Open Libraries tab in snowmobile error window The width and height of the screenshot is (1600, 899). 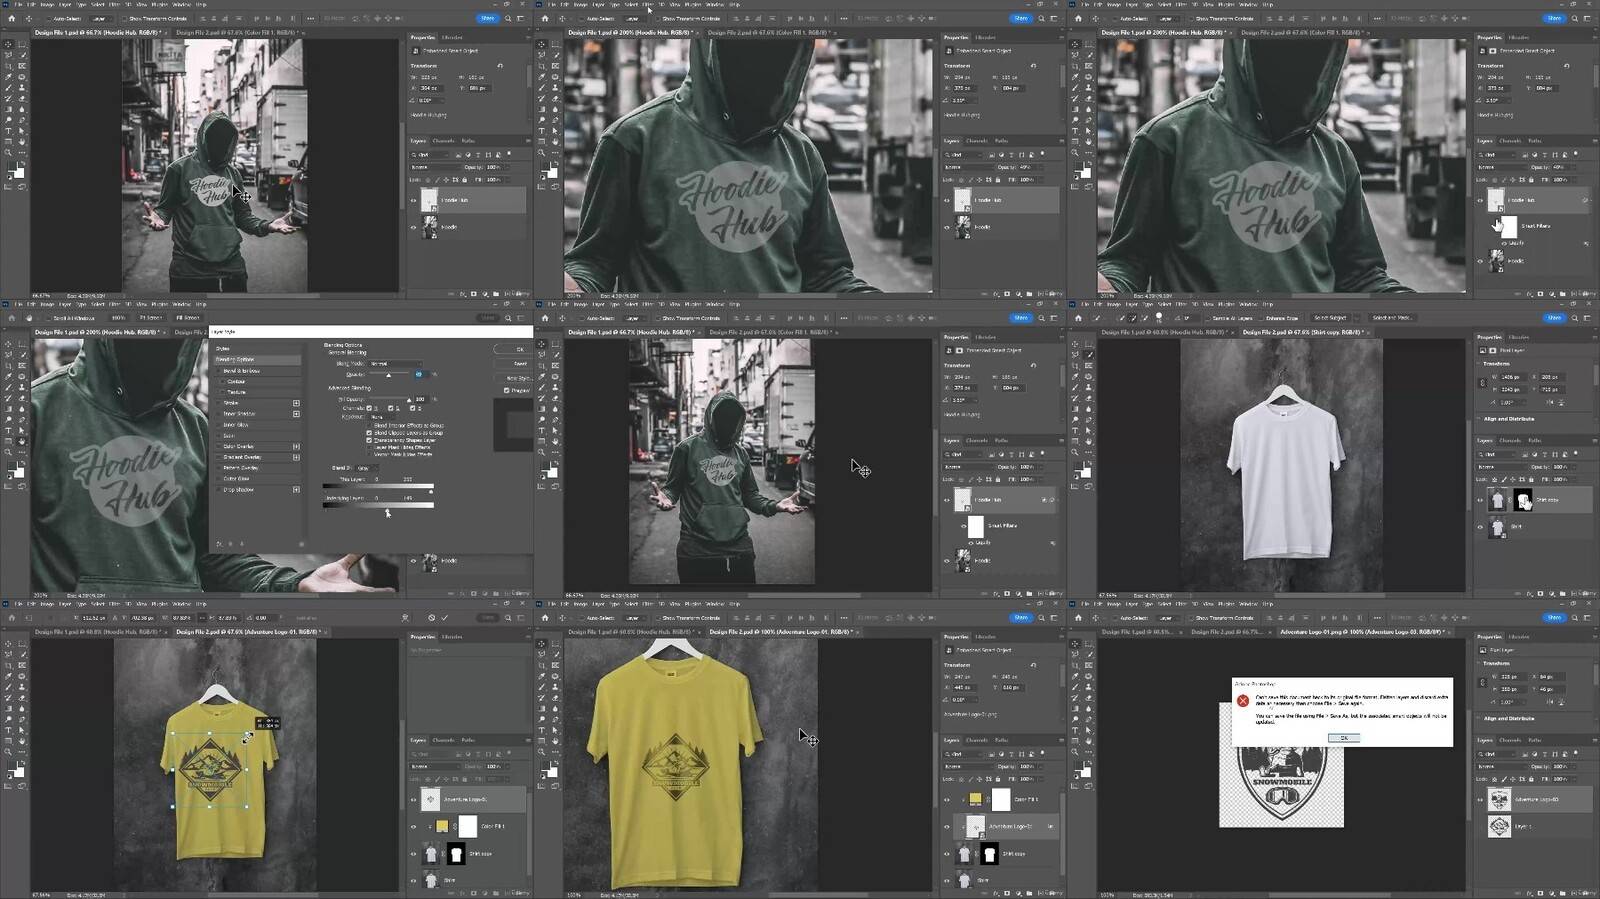tap(1519, 637)
